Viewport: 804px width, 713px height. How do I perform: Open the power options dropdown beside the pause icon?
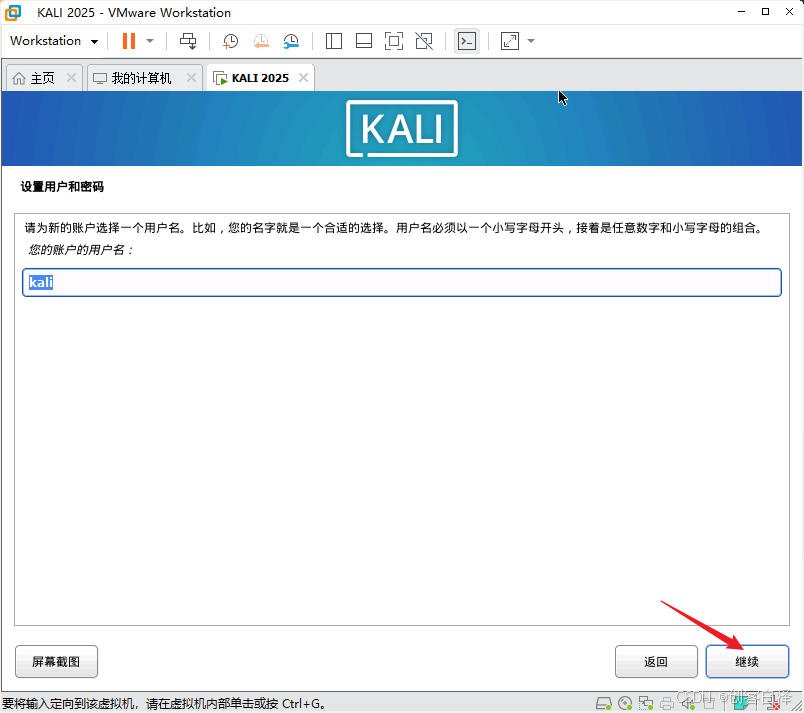tap(150, 41)
